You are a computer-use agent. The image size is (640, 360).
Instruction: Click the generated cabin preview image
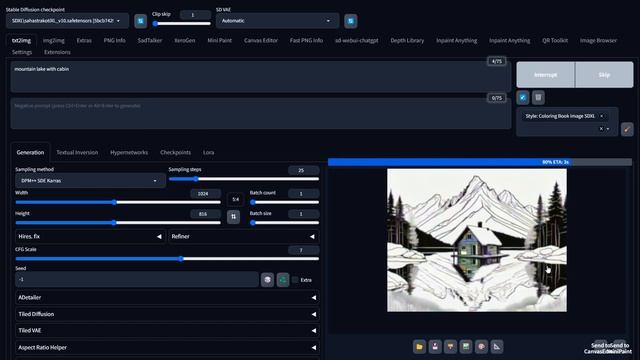point(477,240)
